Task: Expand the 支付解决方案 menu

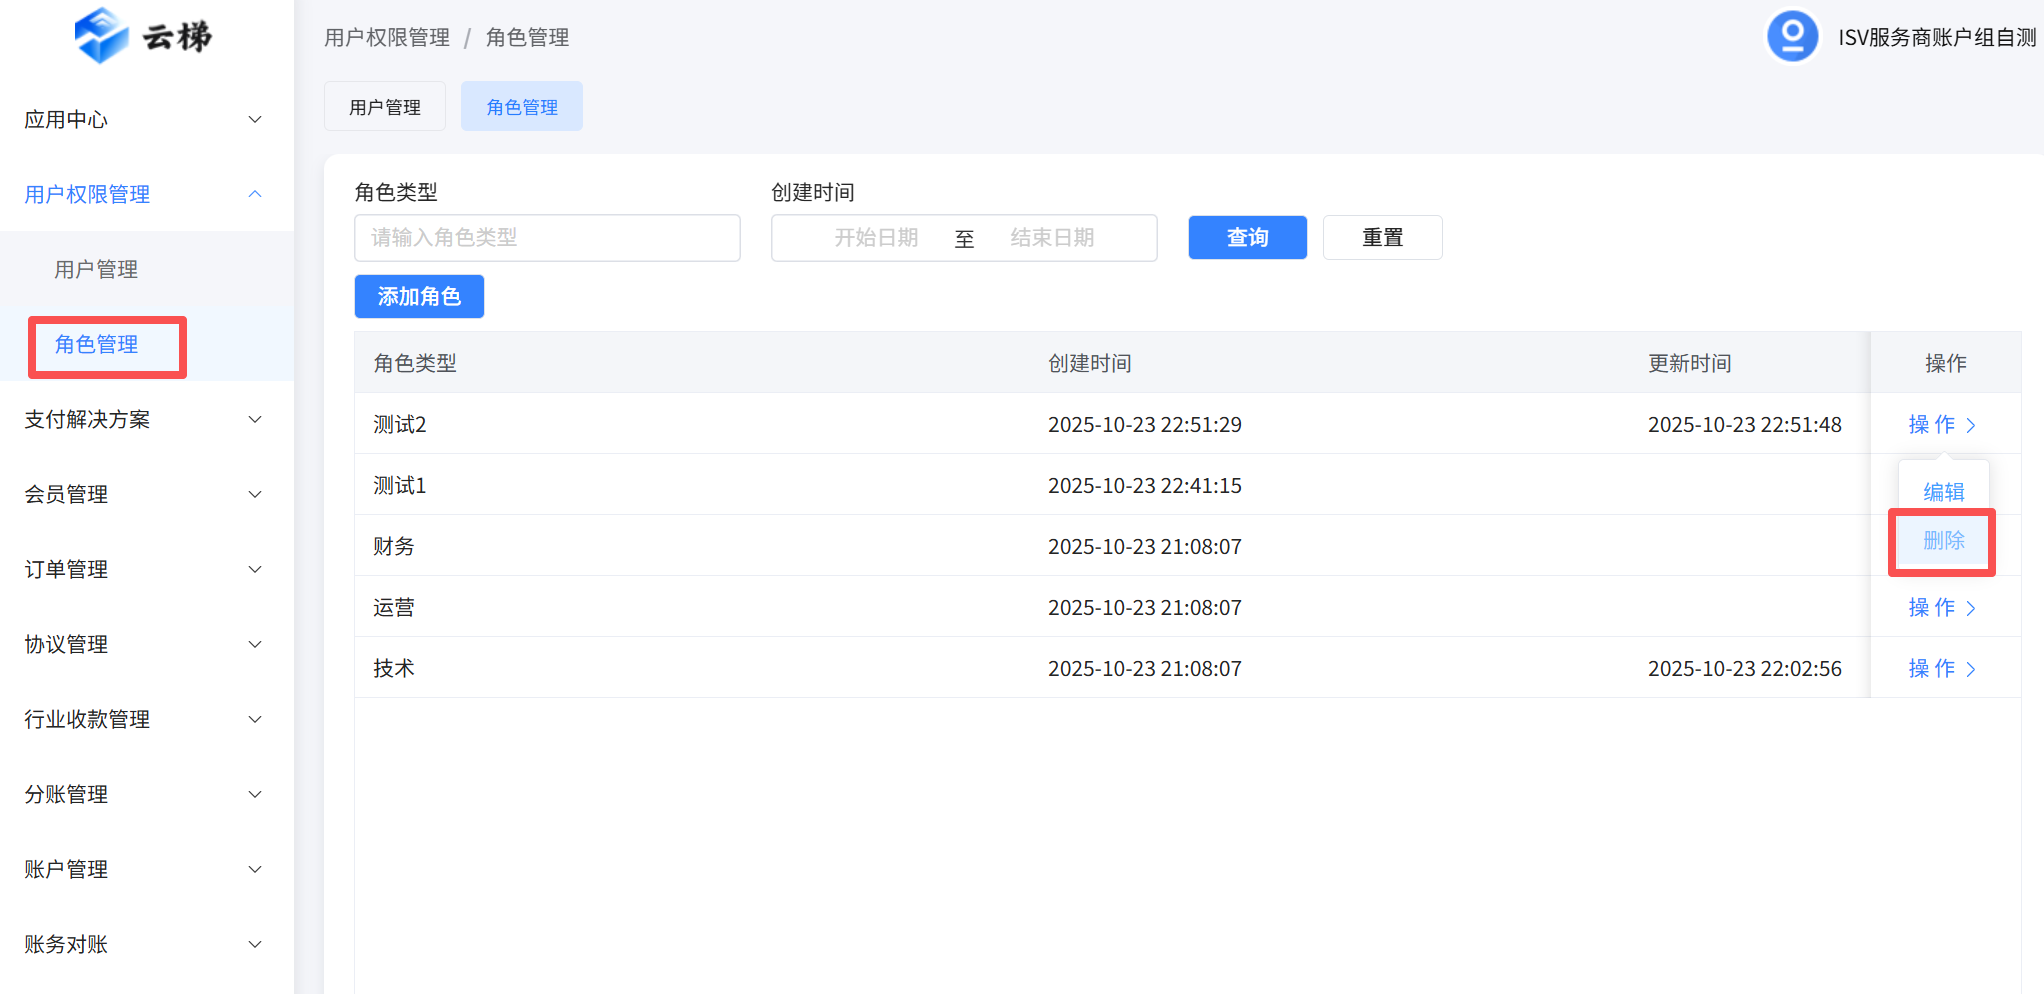Action: pos(145,420)
